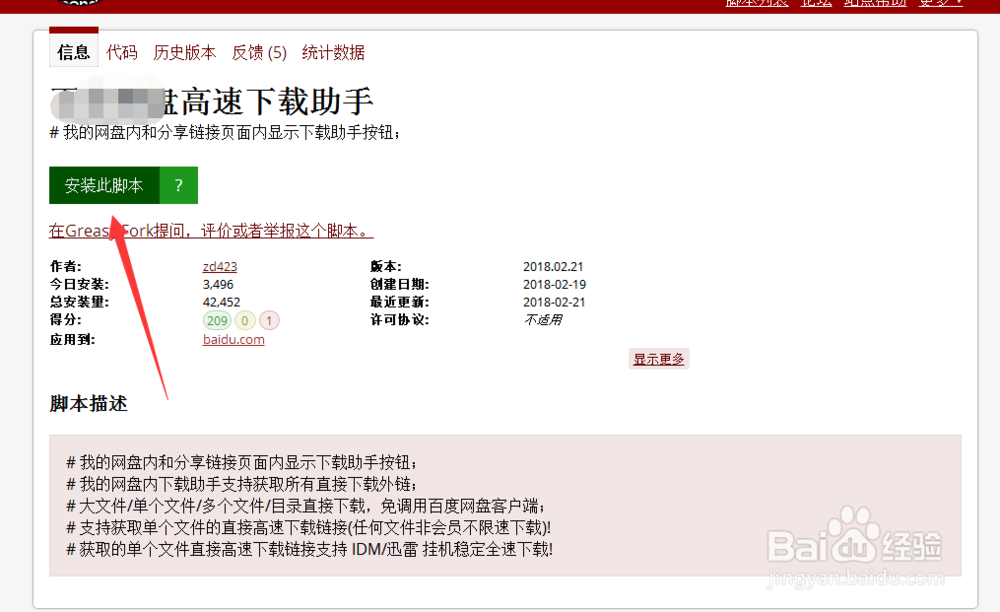Select the red 1 bad rating badge

coord(269,321)
